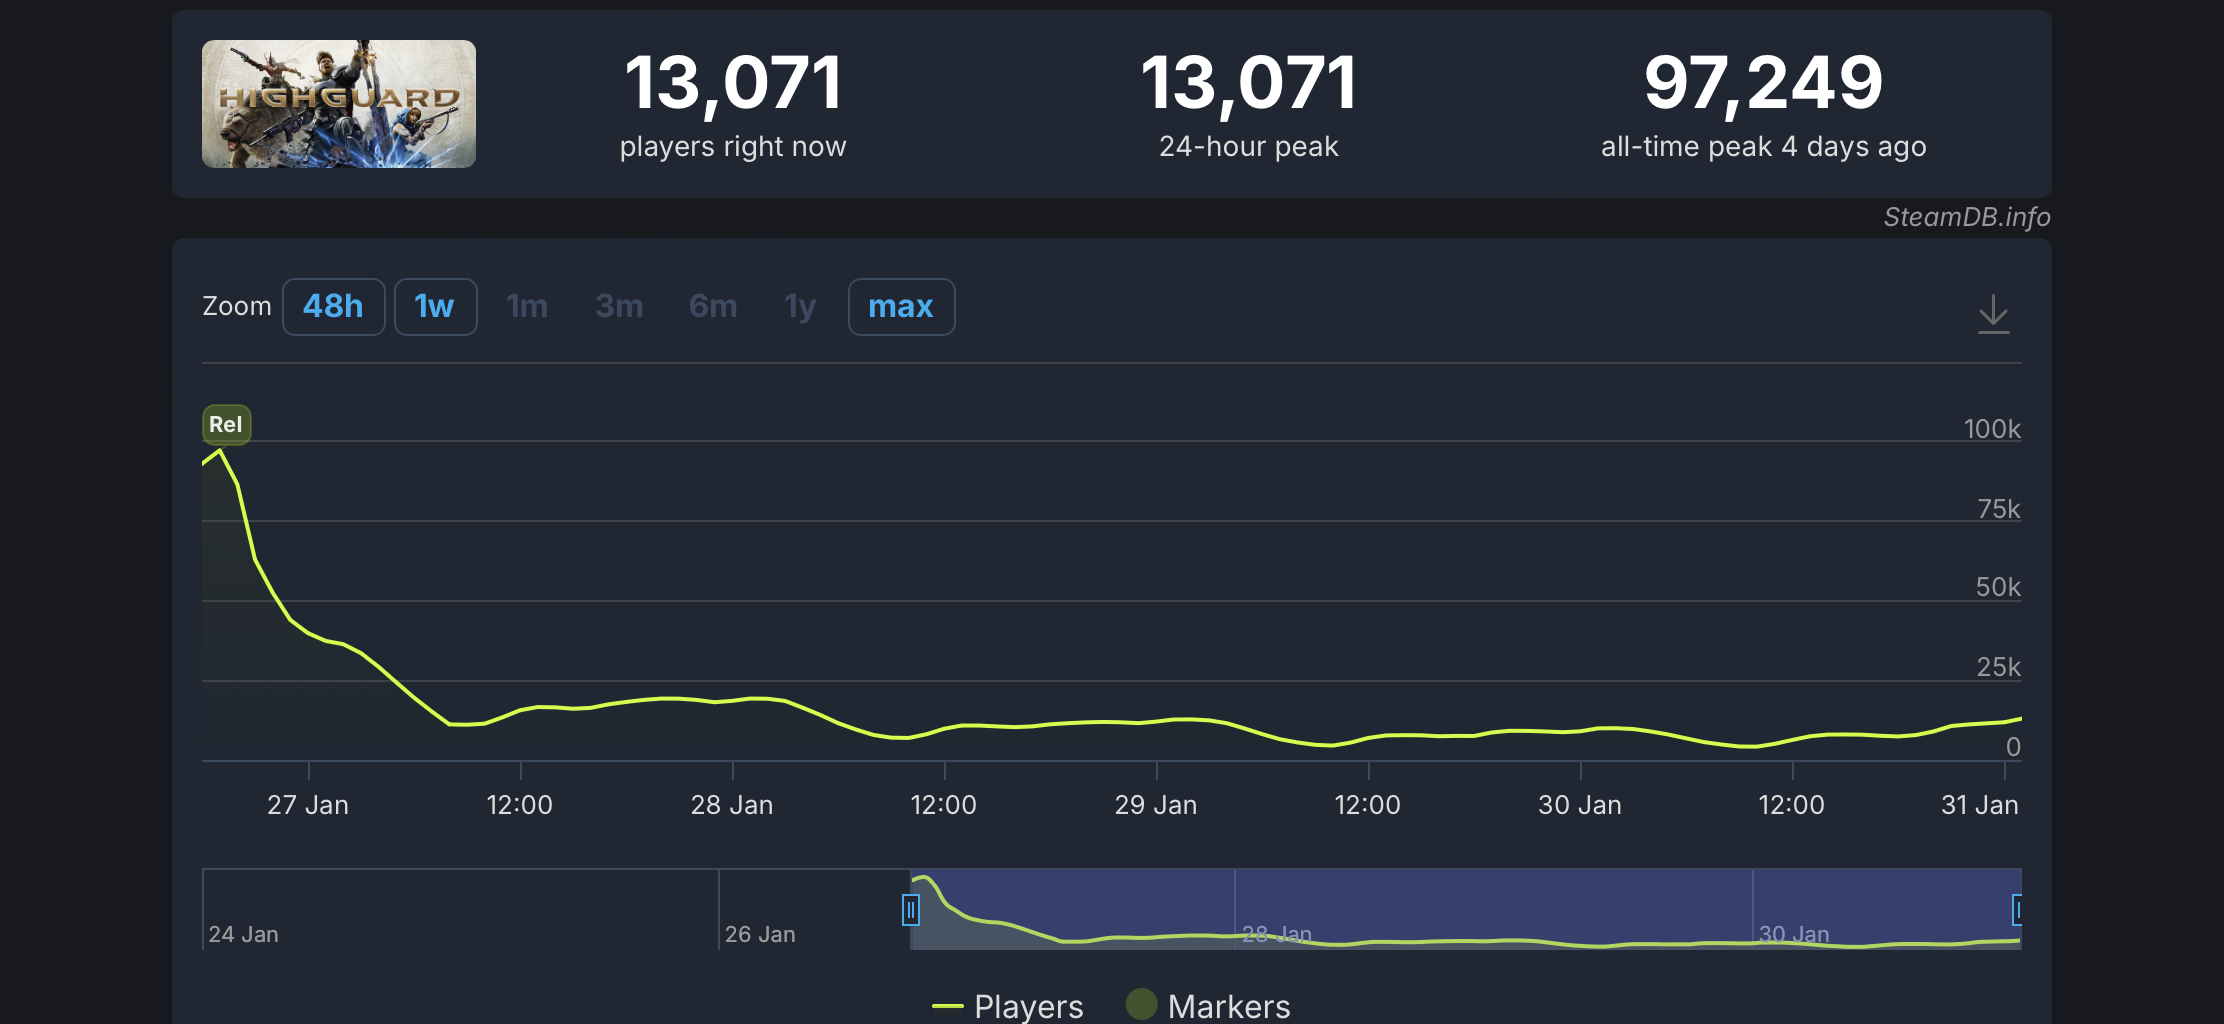Click the 24 Jan navigator label
Image resolution: width=2224 pixels, height=1024 pixels.
pos(244,934)
